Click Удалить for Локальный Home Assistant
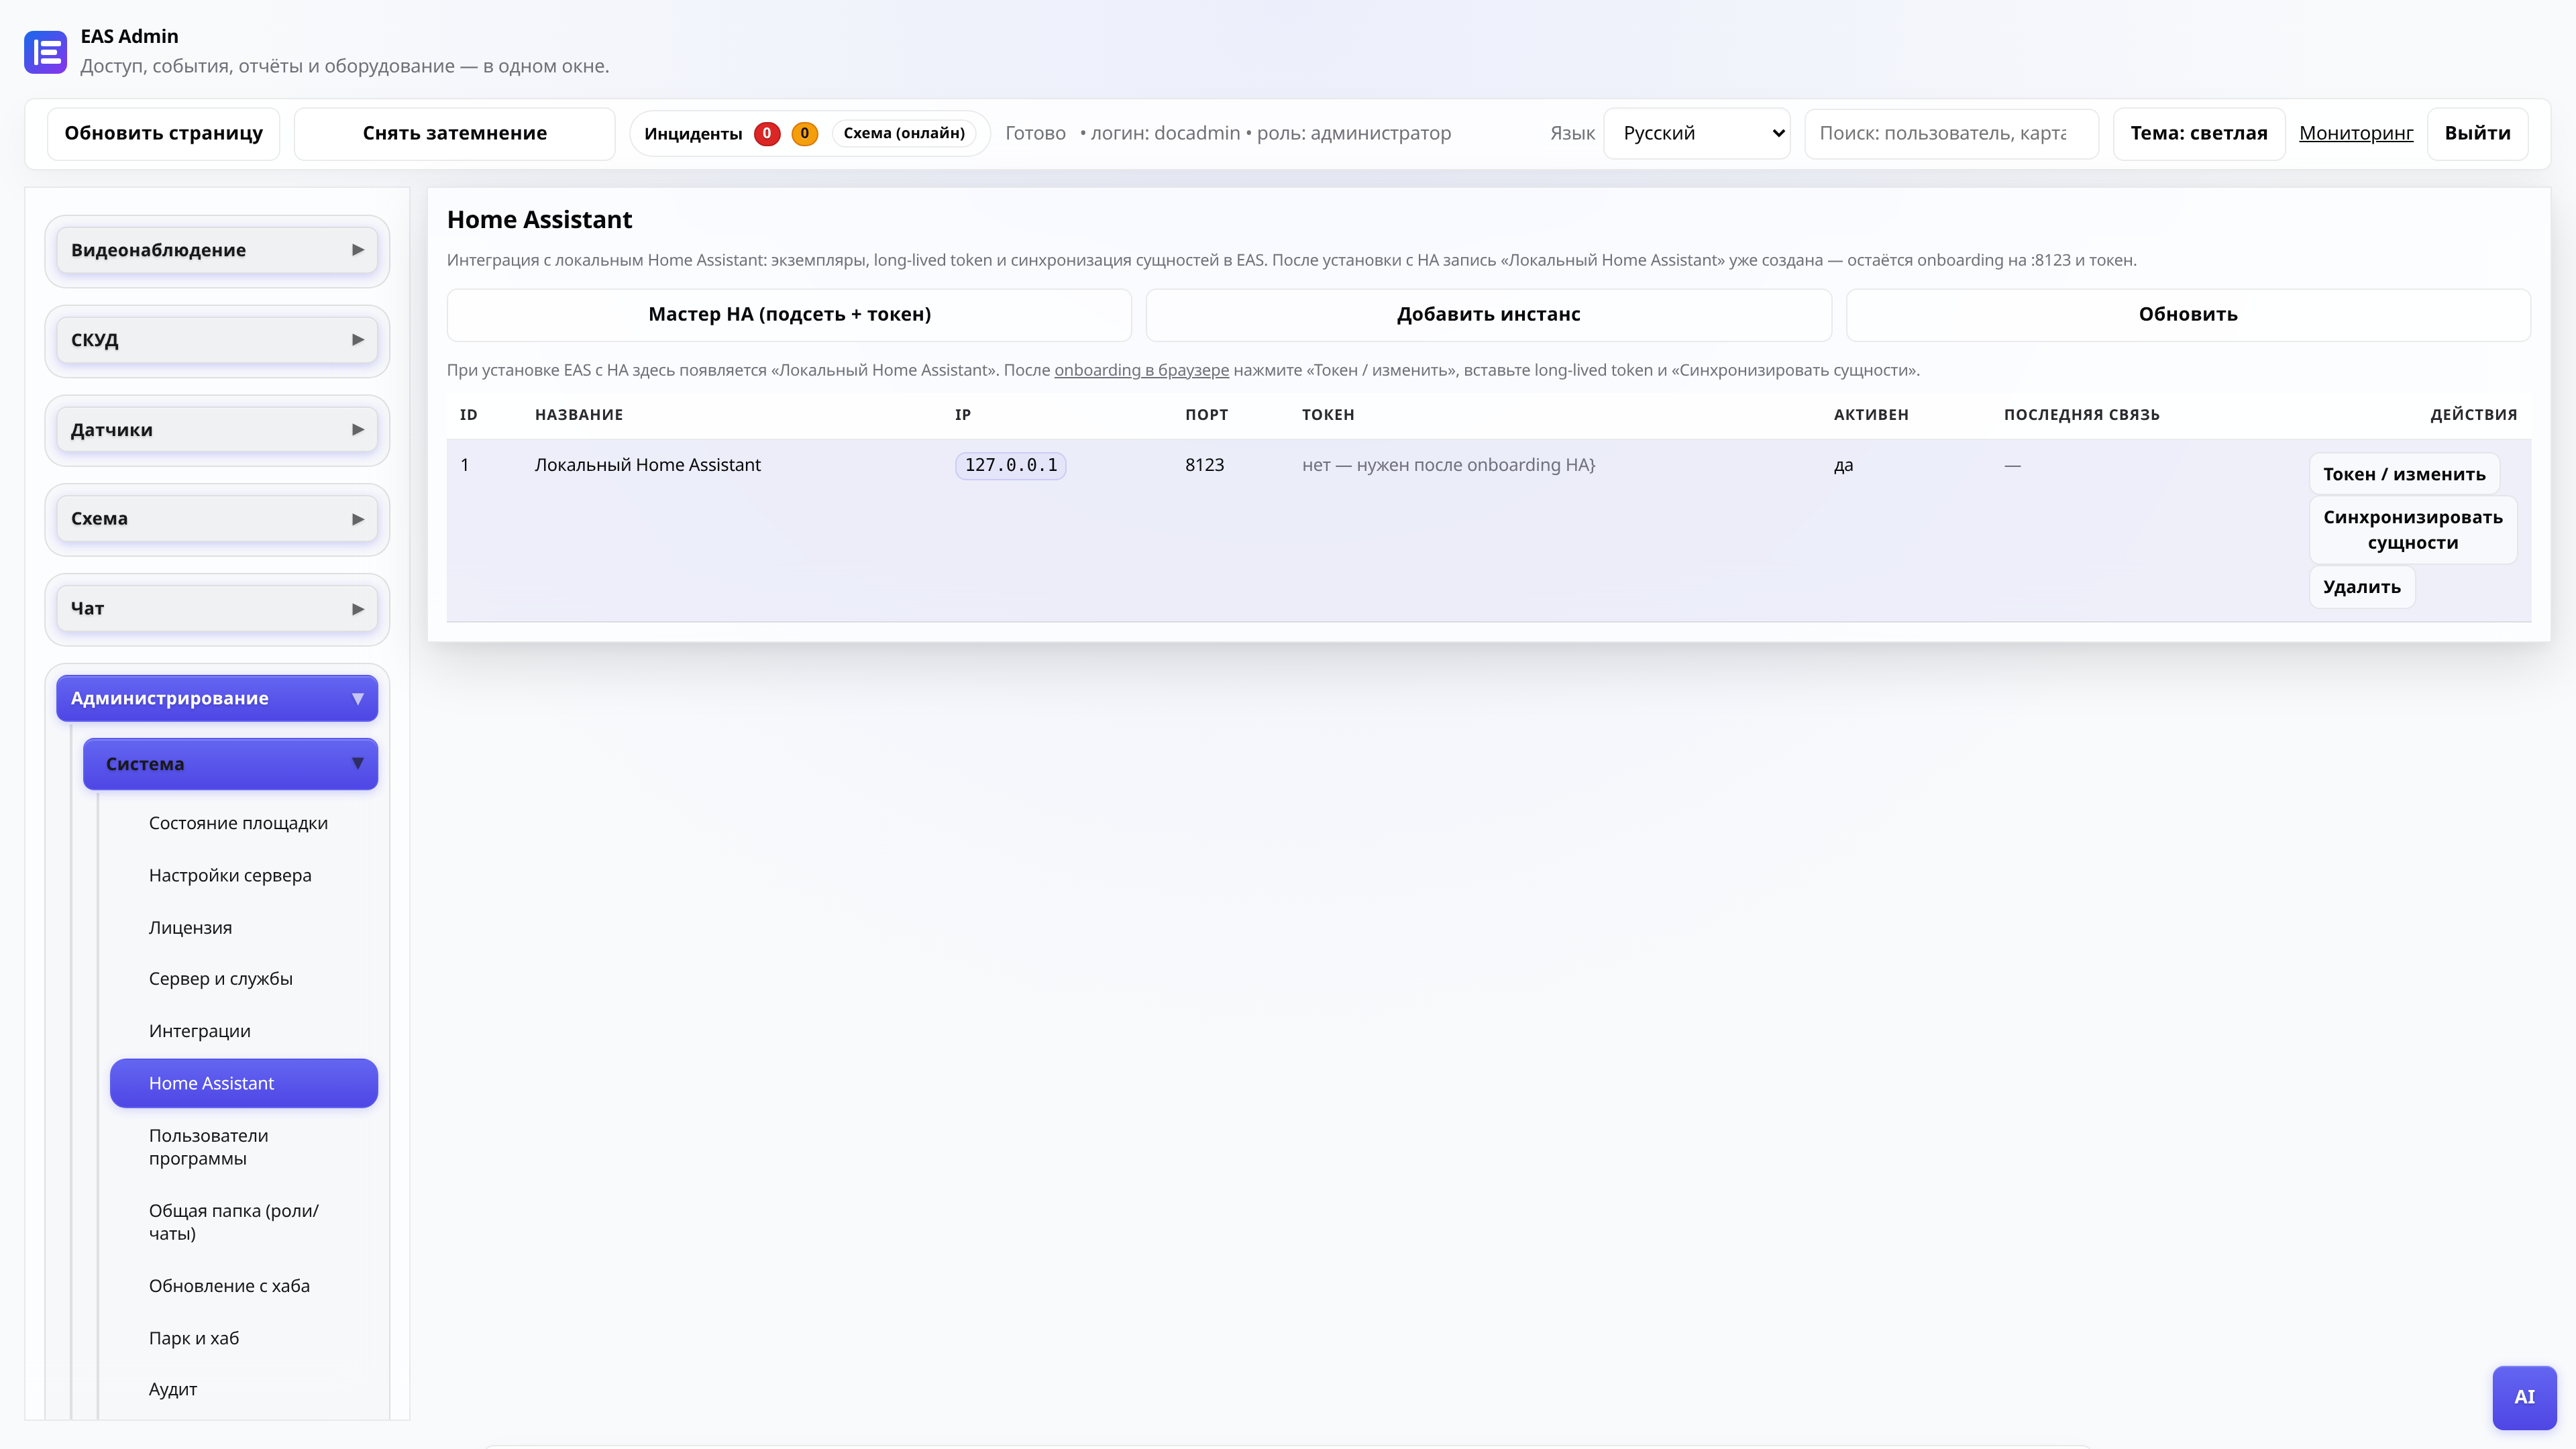The width and height of the screenshot is (2576, 1449). [2362, 587]
